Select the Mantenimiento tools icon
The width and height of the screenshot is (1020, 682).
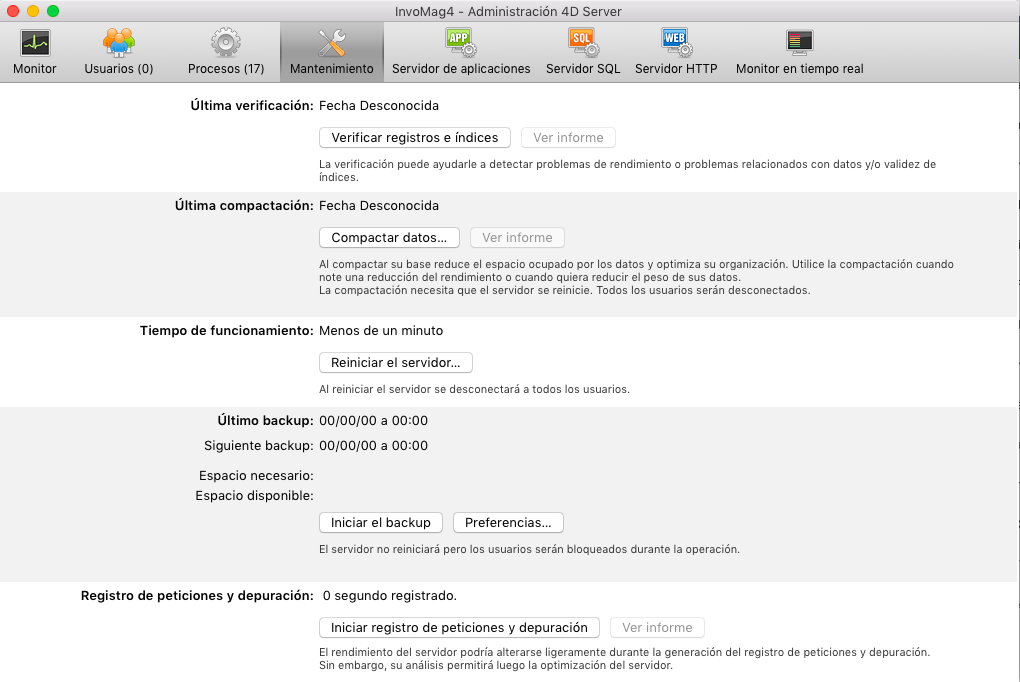[x=332, y=43]
